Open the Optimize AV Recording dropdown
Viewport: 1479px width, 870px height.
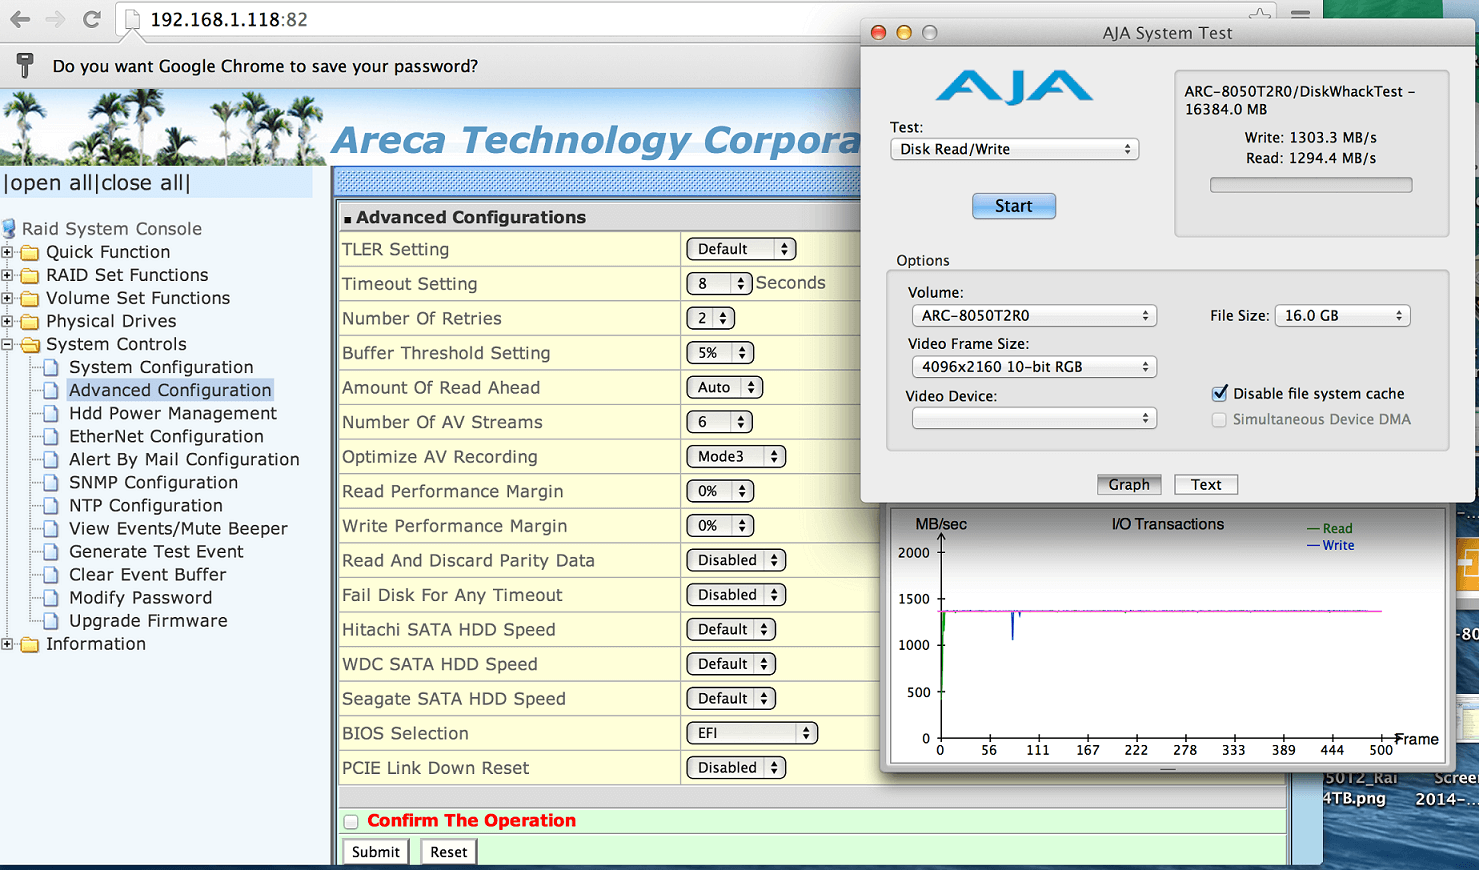point(736,457)
